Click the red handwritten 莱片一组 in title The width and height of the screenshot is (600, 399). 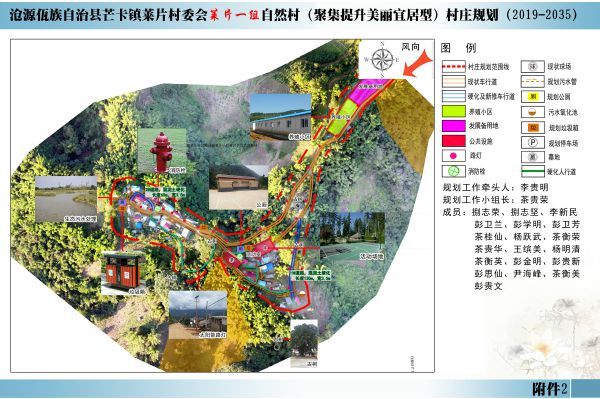[x=235, y=15]
